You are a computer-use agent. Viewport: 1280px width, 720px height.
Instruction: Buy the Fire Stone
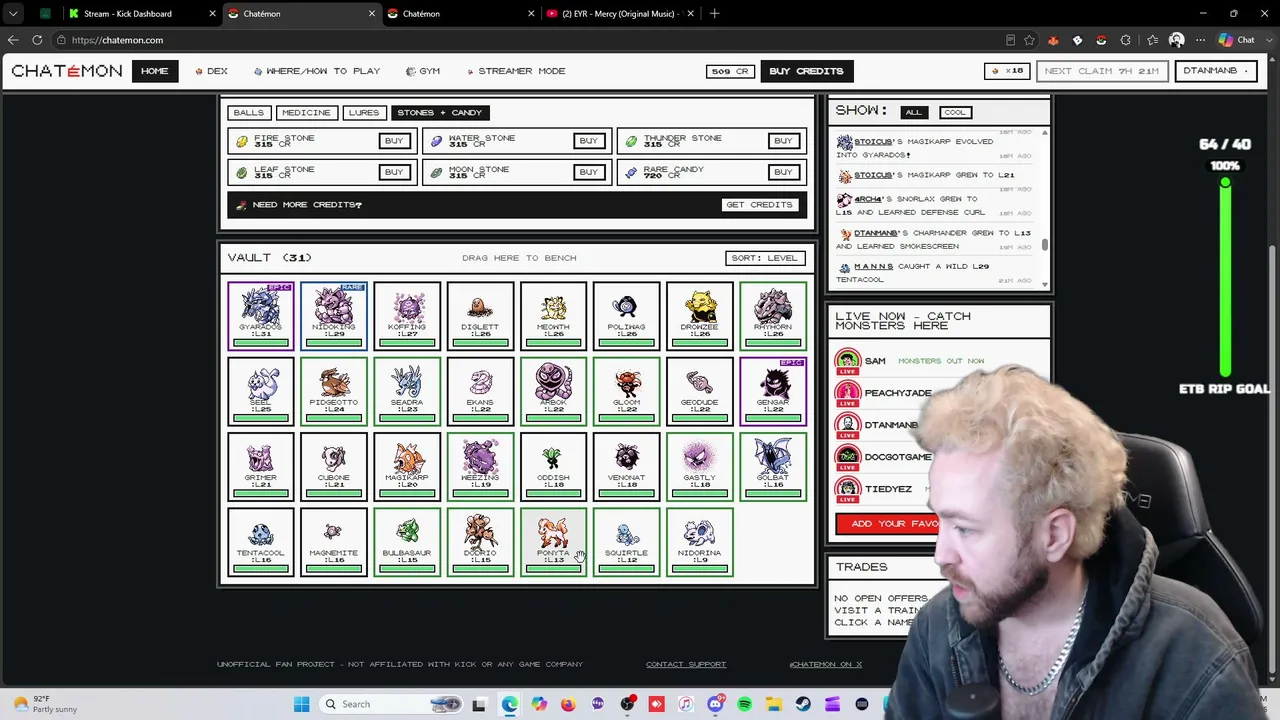pos(394,141)
